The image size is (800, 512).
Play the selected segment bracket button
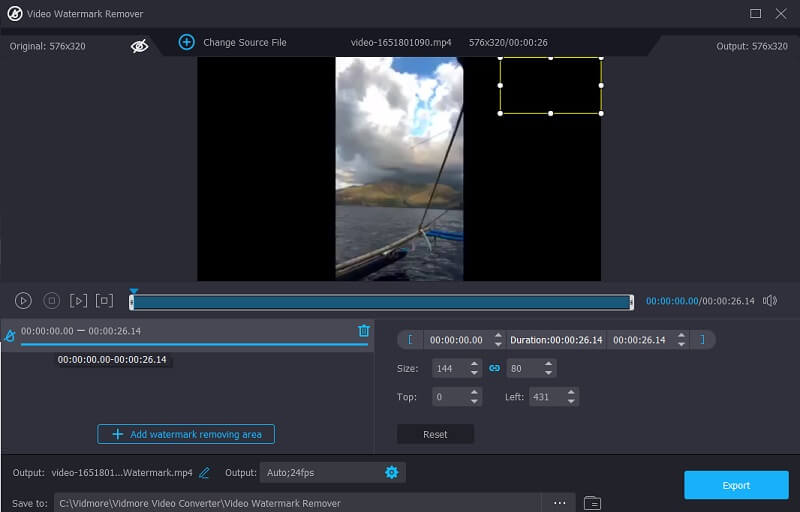(x=78, y=300)
